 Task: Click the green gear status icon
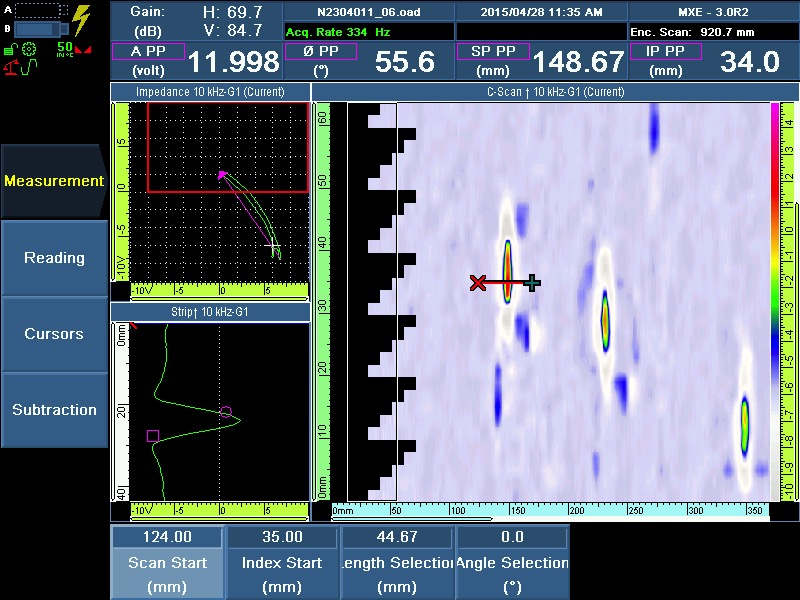click(x=29, y=49)
